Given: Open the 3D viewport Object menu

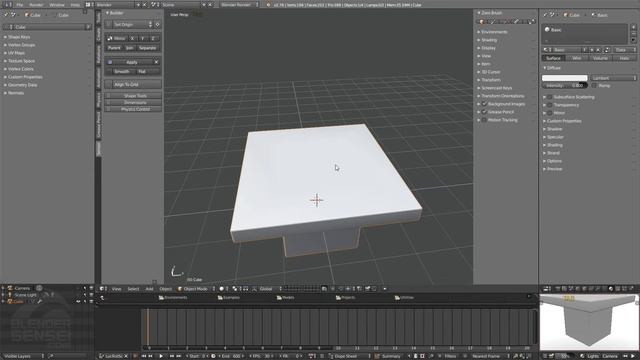Looking at the screenshot, I should (x=165, y=289).
